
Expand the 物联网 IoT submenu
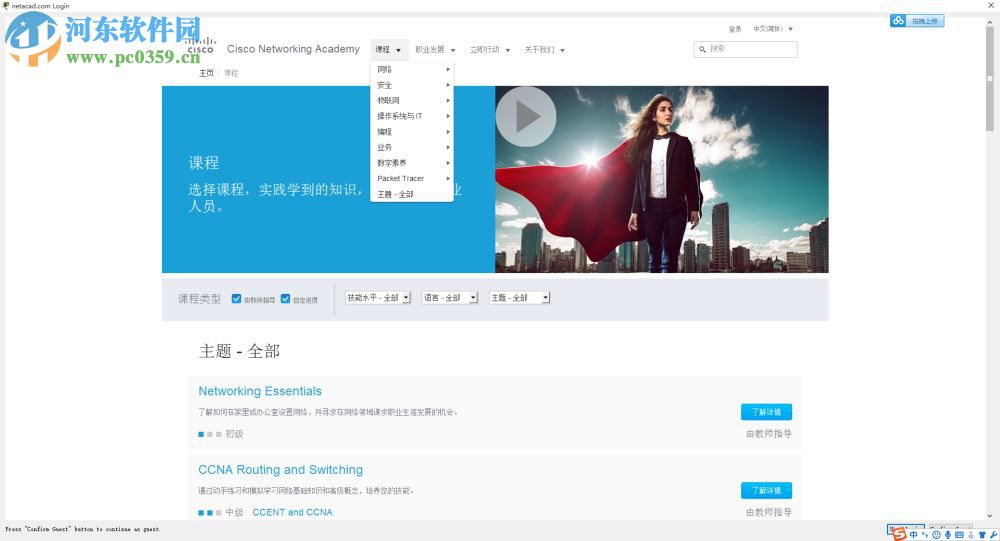[412, 100]
